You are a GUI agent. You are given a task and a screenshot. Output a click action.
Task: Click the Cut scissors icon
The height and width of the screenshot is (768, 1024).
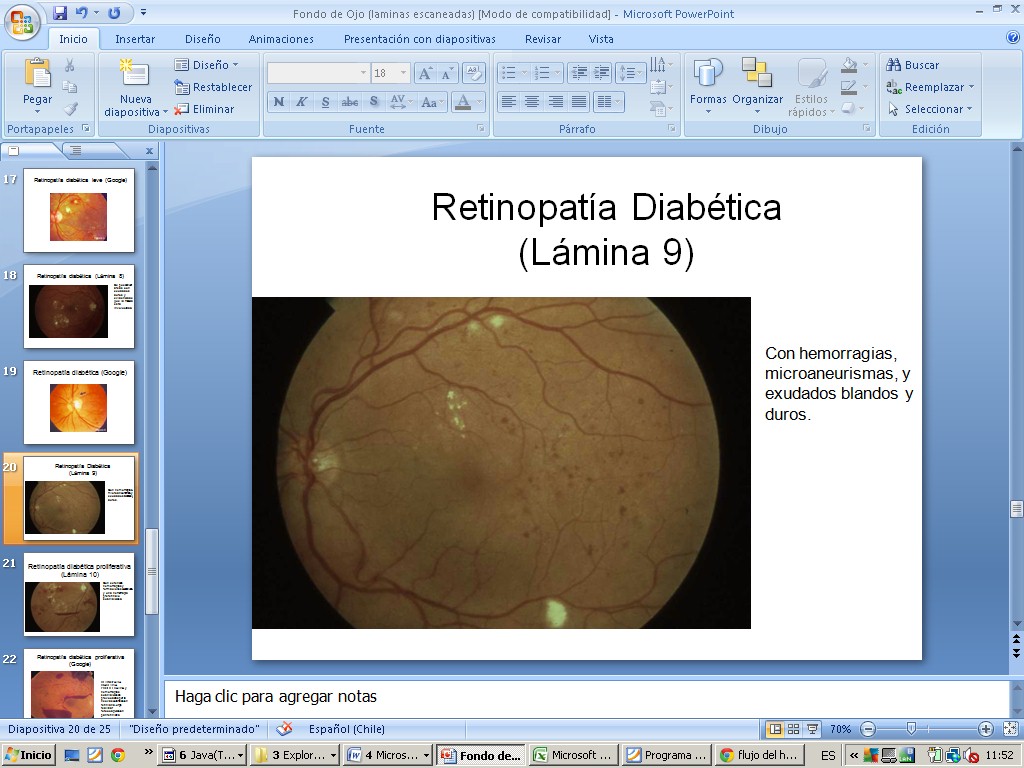[70, 65]
